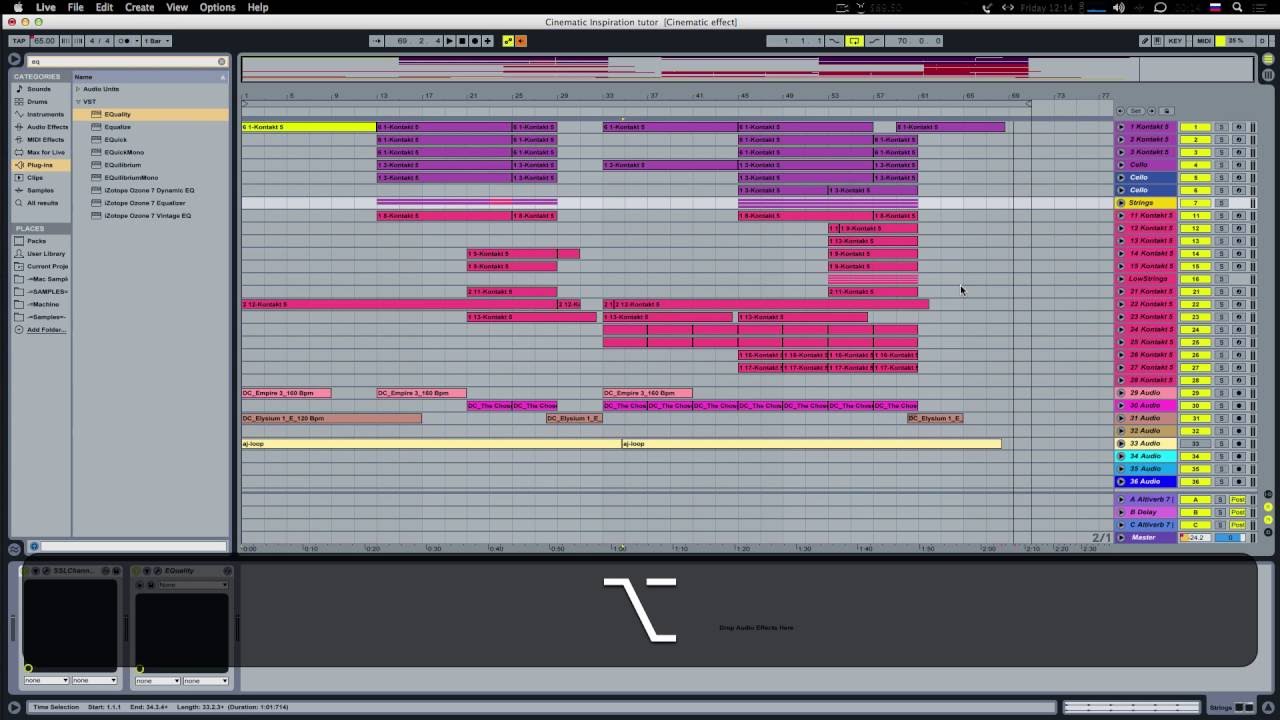
Task: Click the Draw Mode pencil icon
Action: 1145,41
